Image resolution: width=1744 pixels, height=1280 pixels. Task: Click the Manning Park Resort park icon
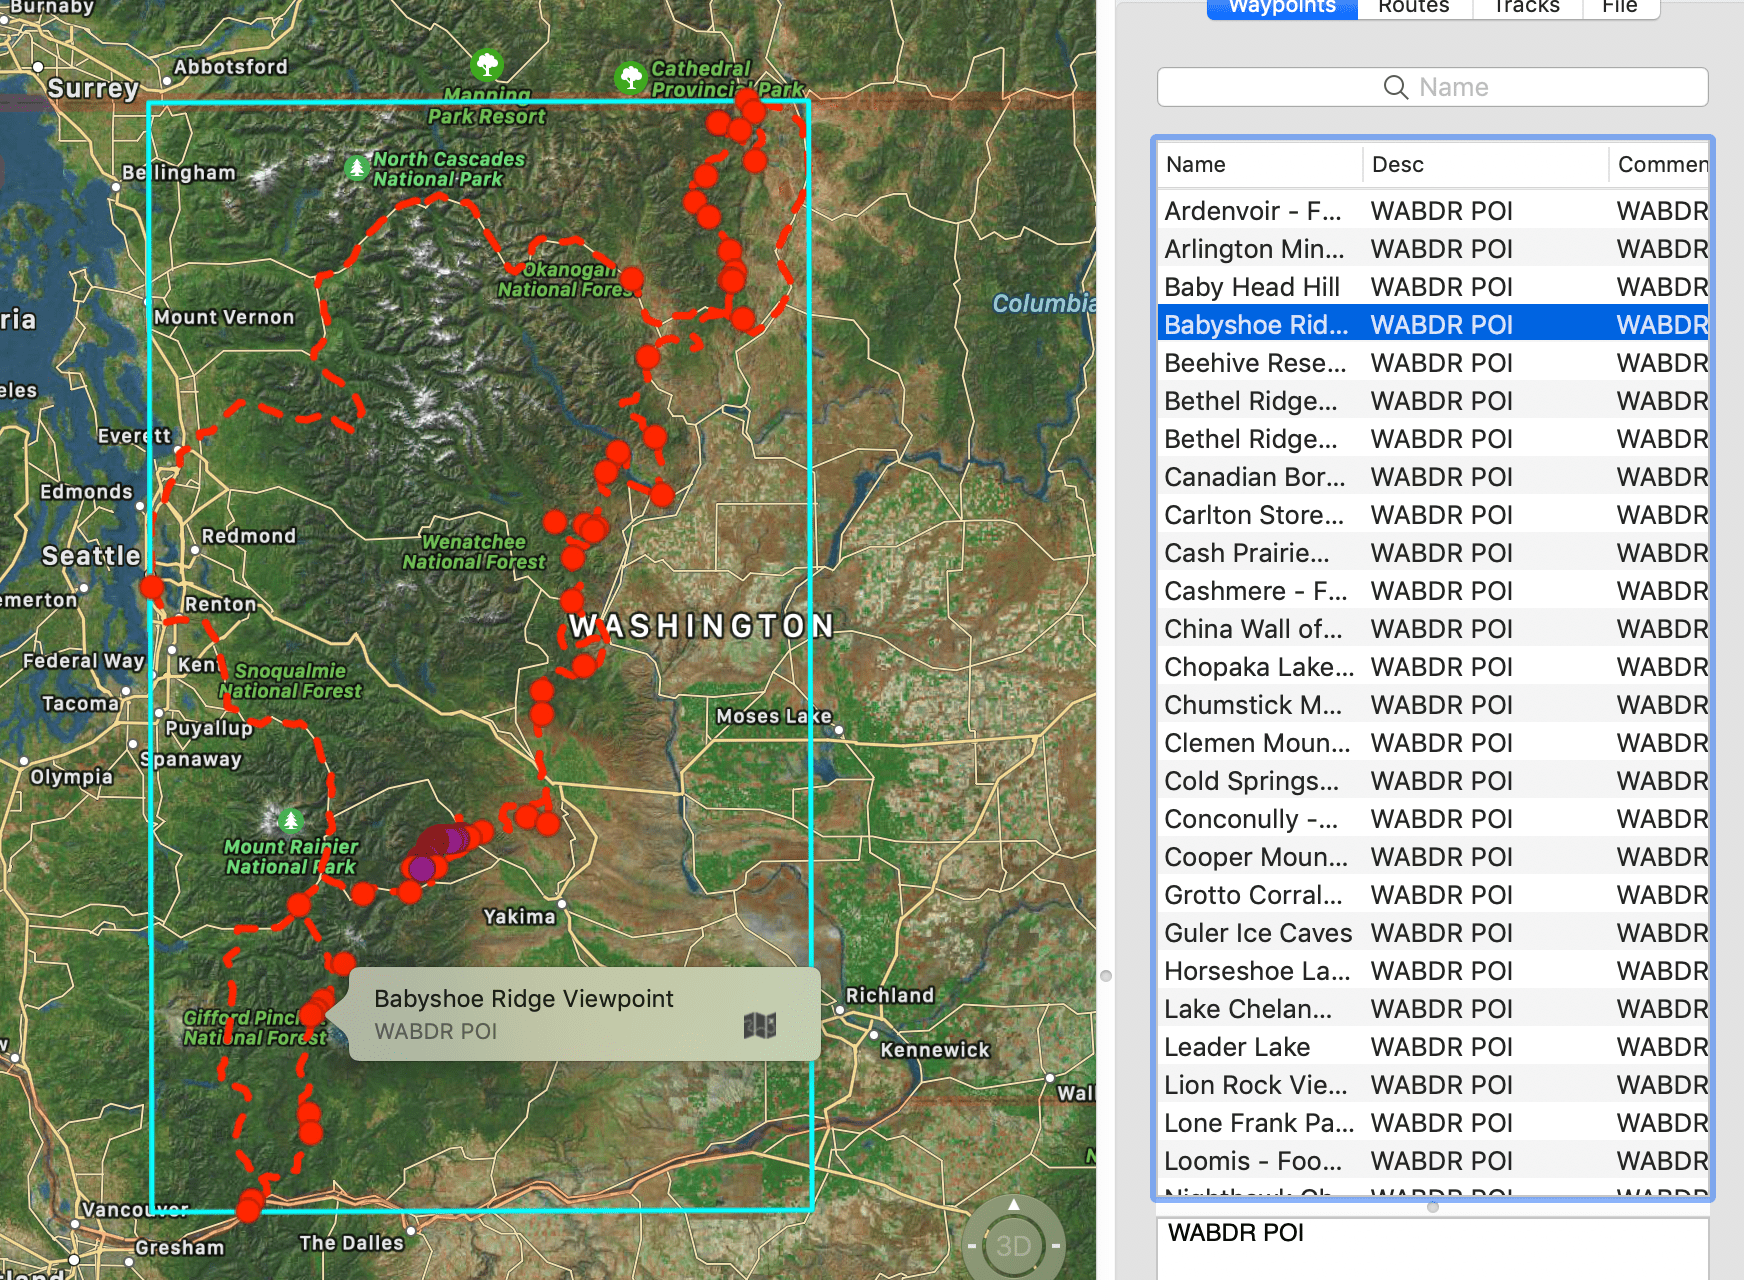coord(487,65)
